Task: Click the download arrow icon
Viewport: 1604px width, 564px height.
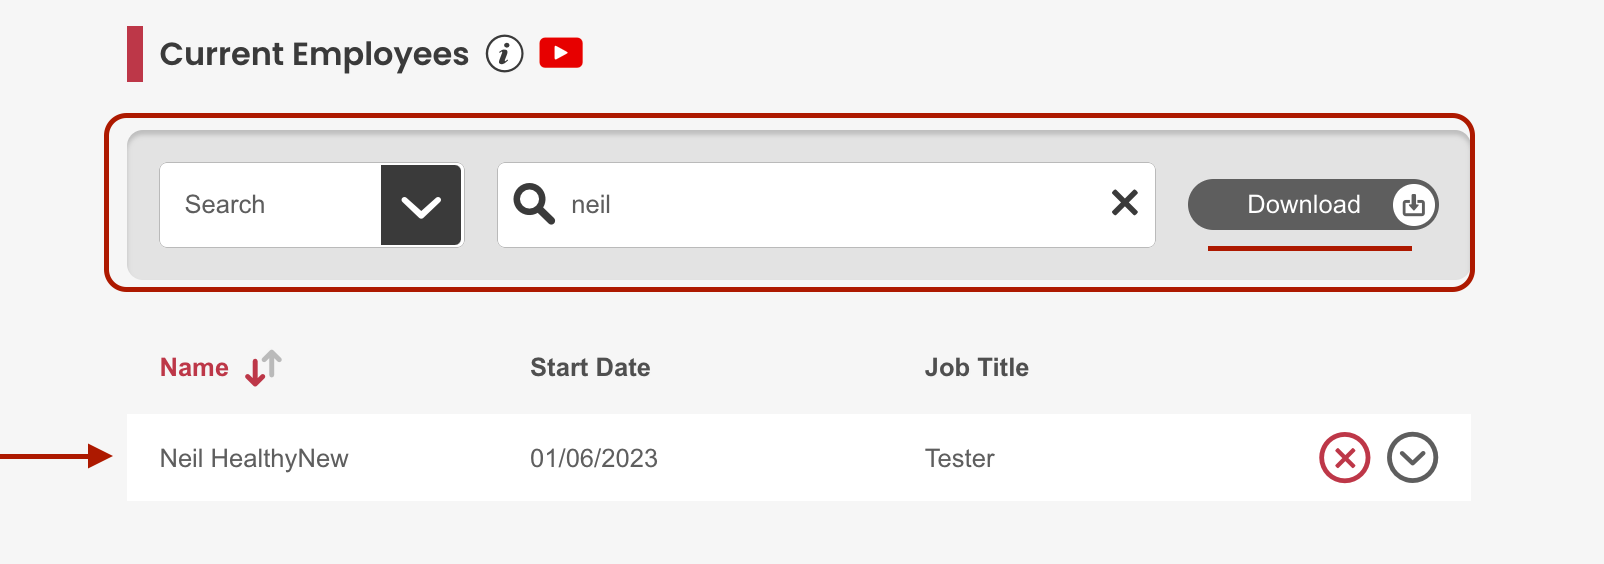Action: pos(1414,205)
